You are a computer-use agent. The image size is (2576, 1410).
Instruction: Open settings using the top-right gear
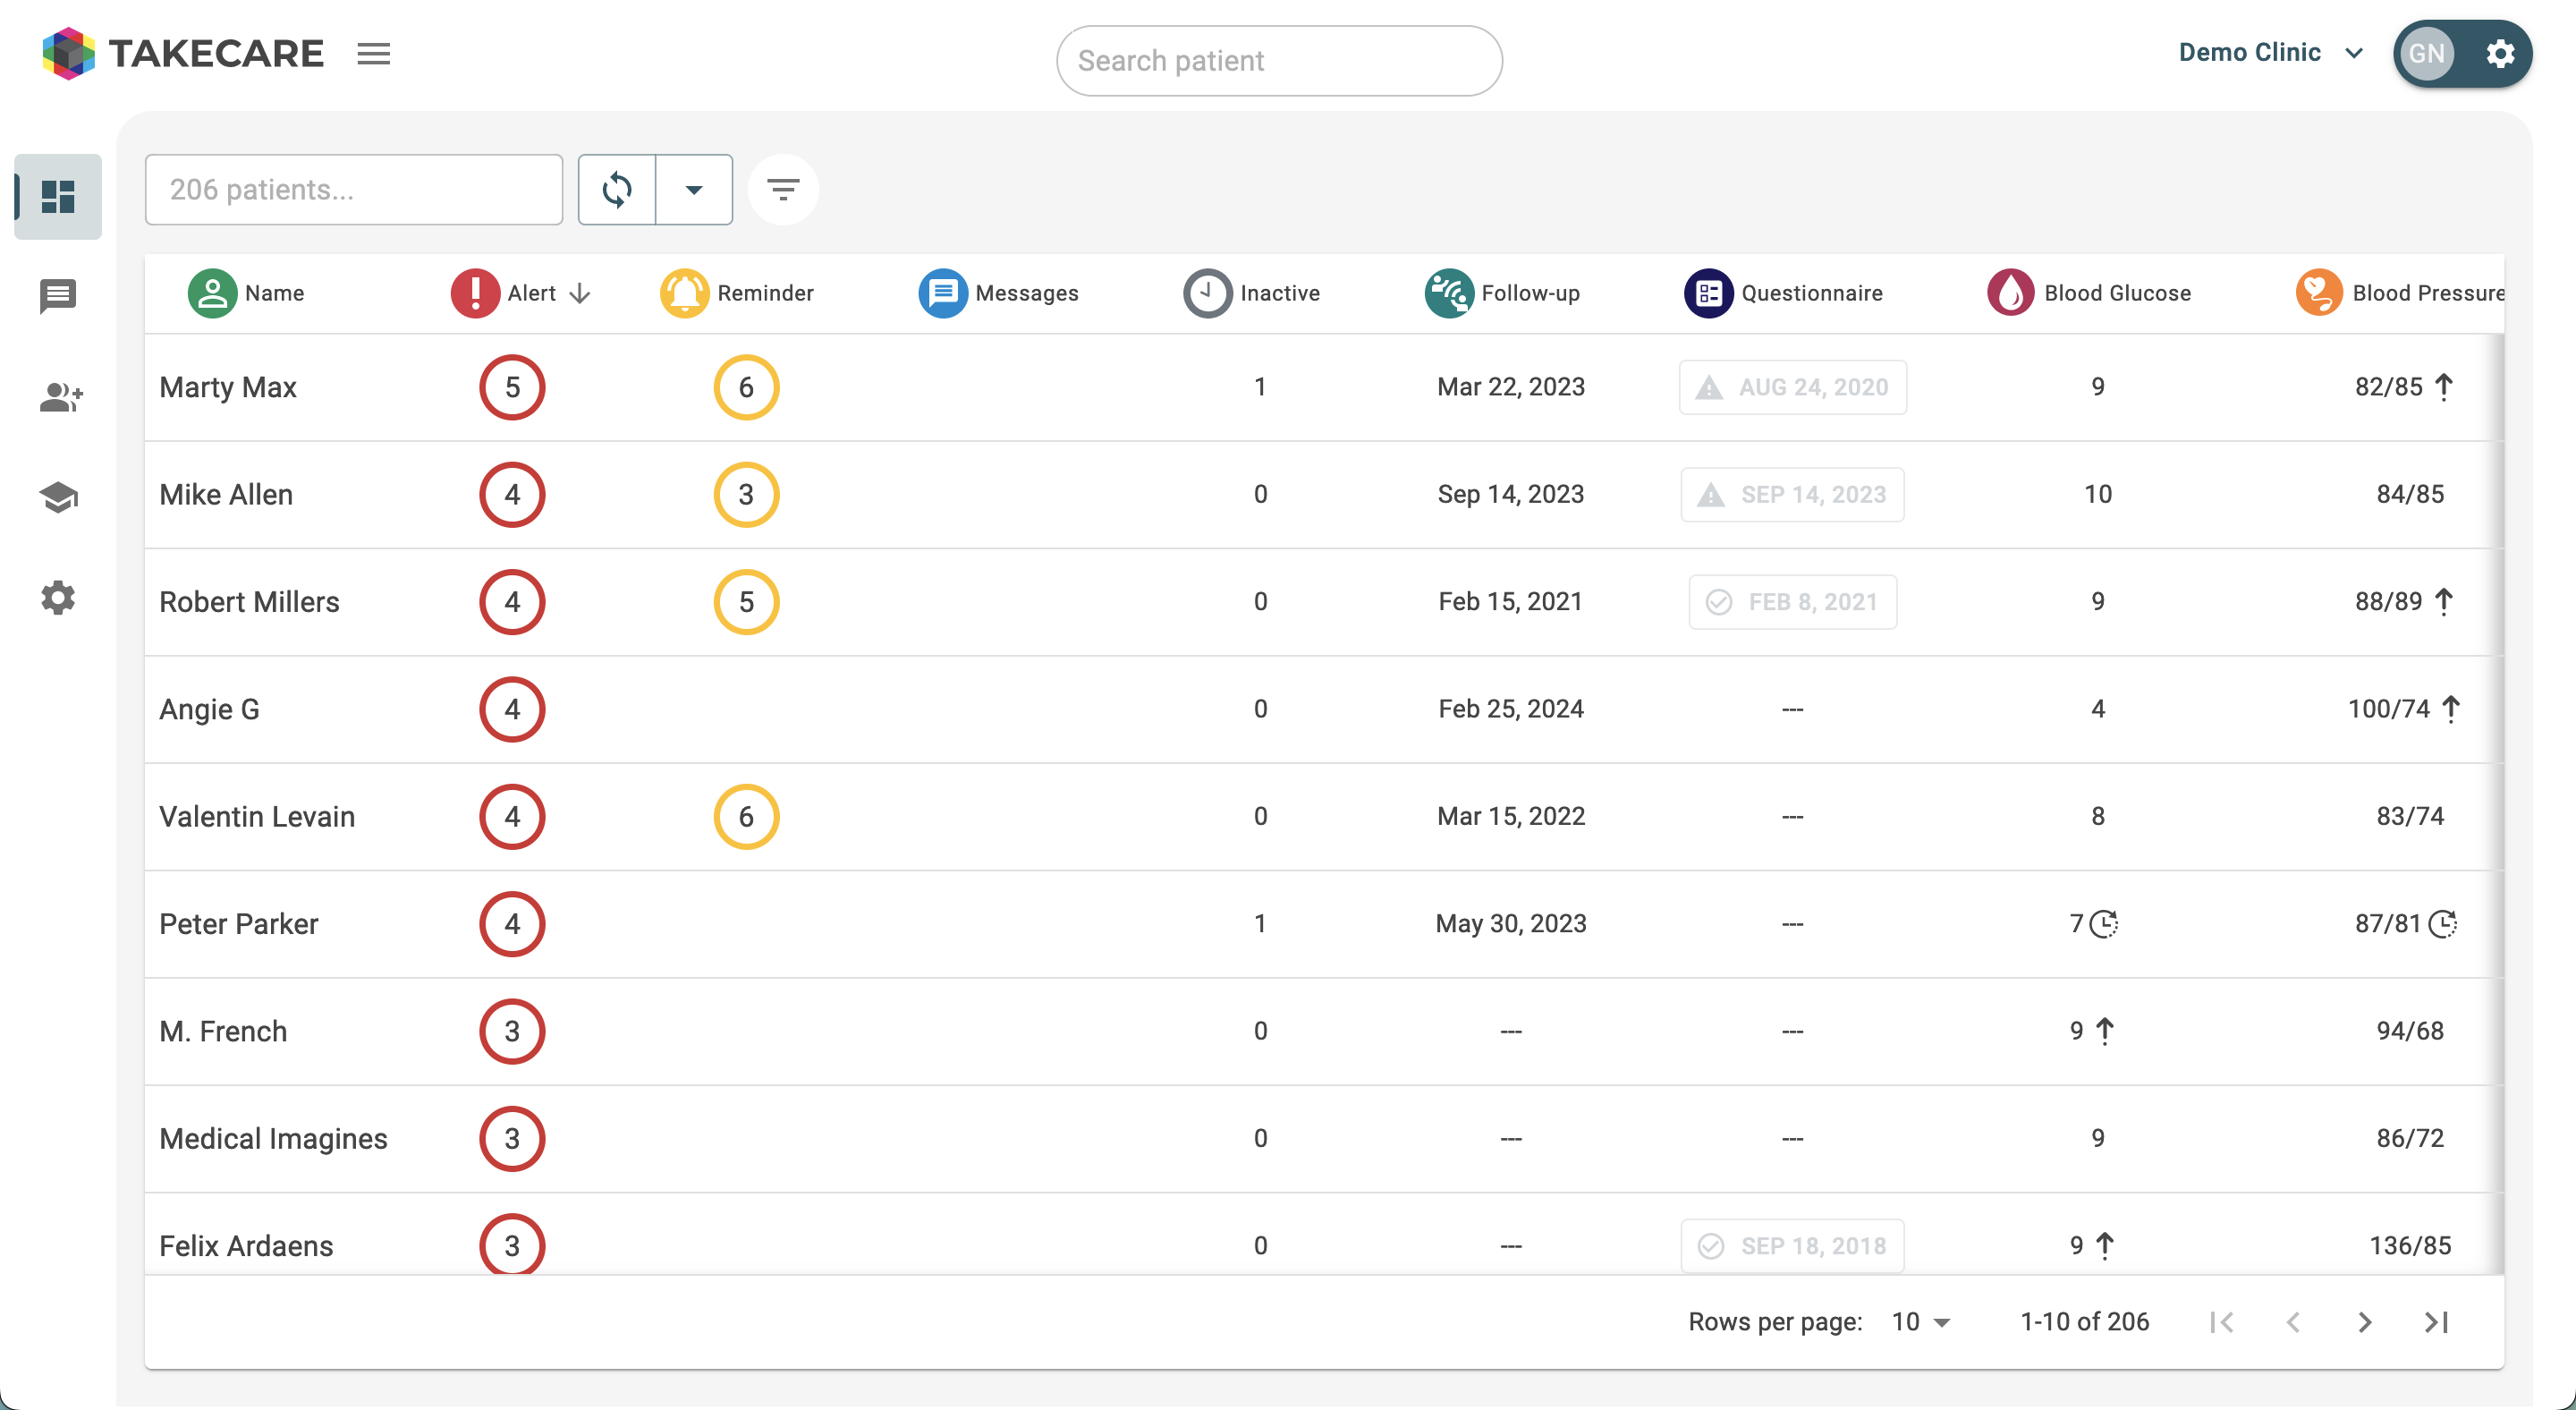(x=2501, y=54)
